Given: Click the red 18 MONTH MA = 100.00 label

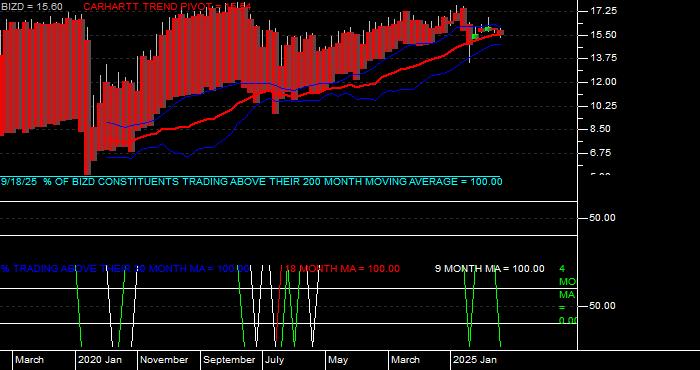Looking at the screenshot, I should [342, 269].
